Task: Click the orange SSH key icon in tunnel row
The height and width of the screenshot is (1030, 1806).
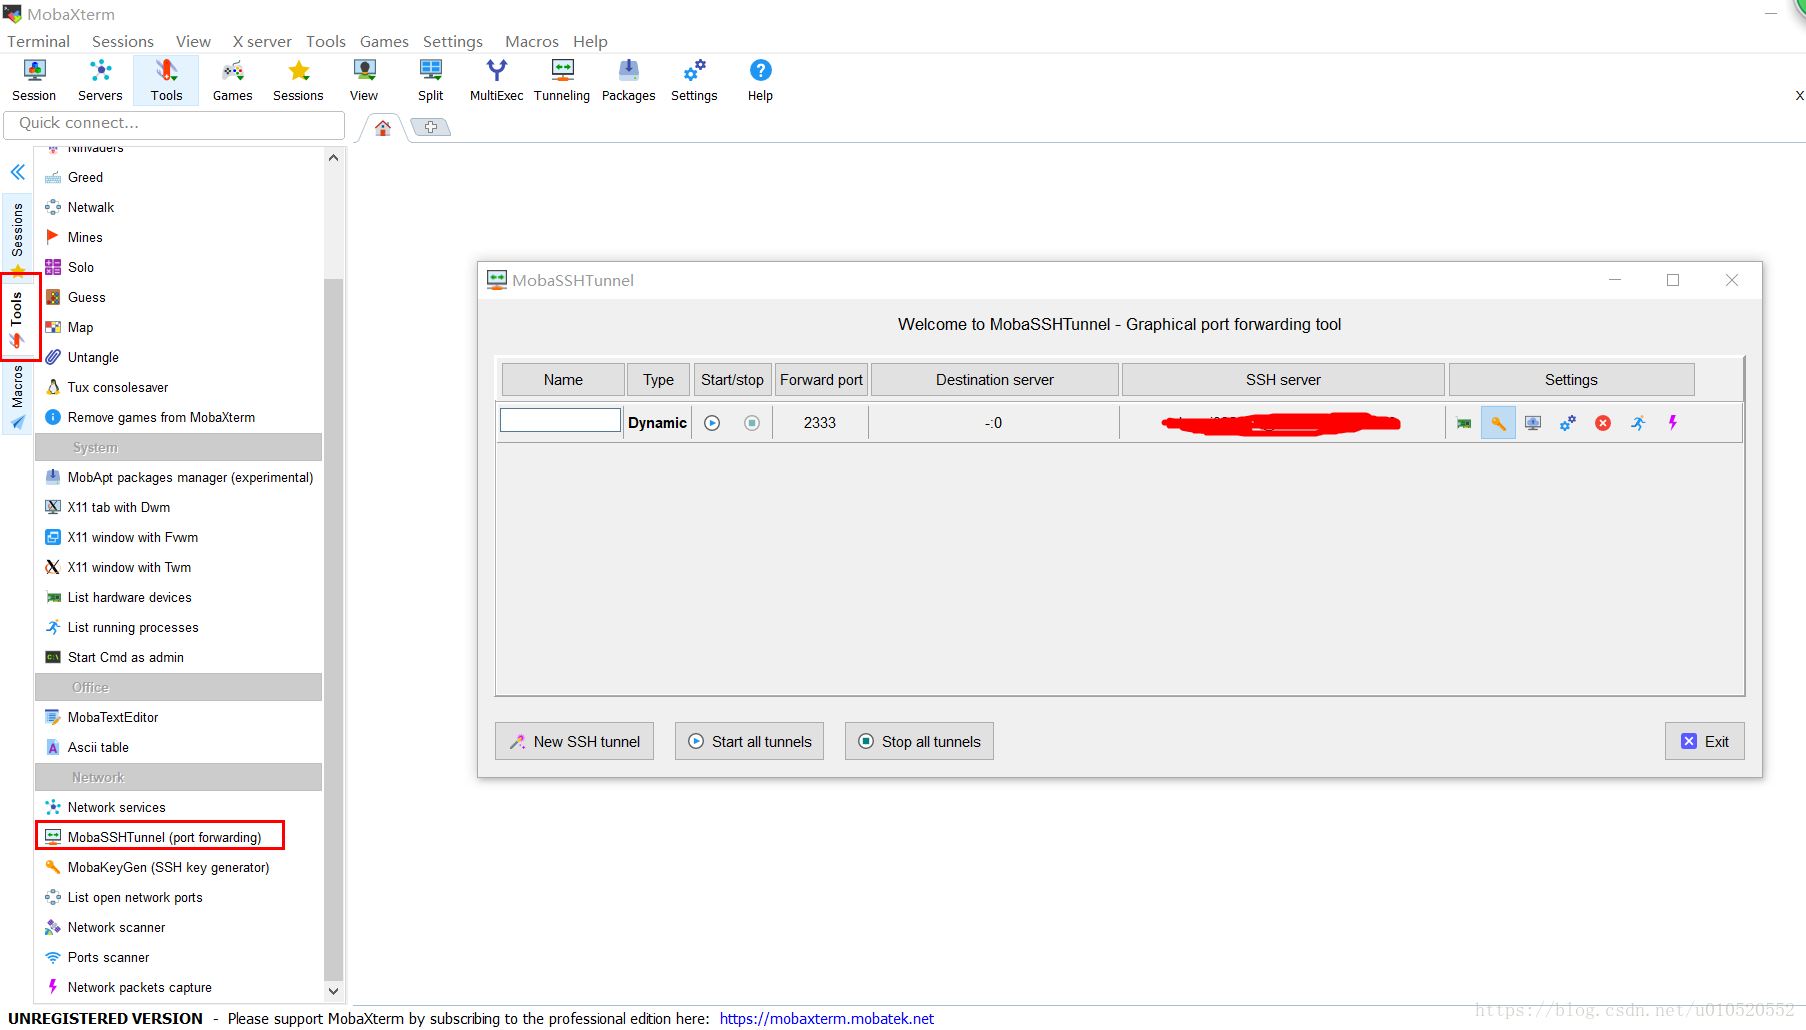Action: click(x=1498, y=423)
